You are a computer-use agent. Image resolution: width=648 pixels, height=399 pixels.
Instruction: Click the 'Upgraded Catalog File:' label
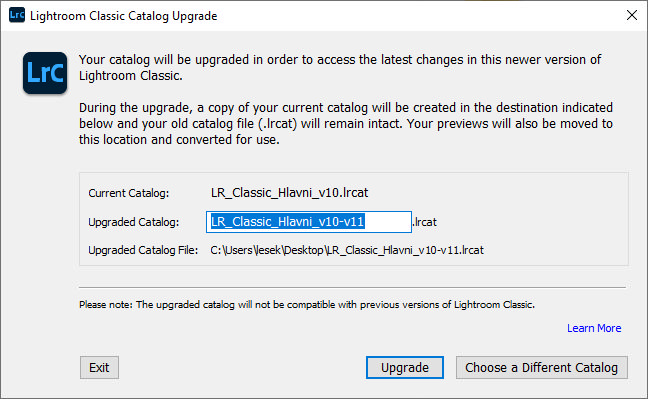coord(143,250)
